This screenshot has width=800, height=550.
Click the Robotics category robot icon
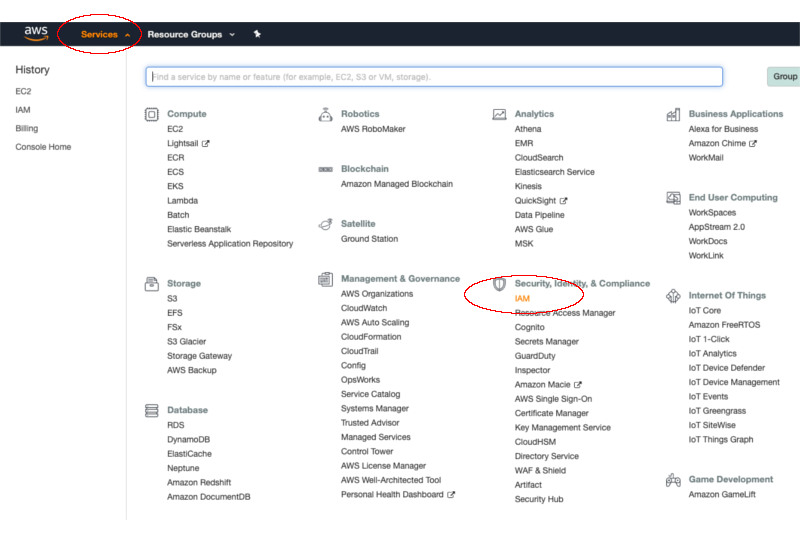[325, 114]
